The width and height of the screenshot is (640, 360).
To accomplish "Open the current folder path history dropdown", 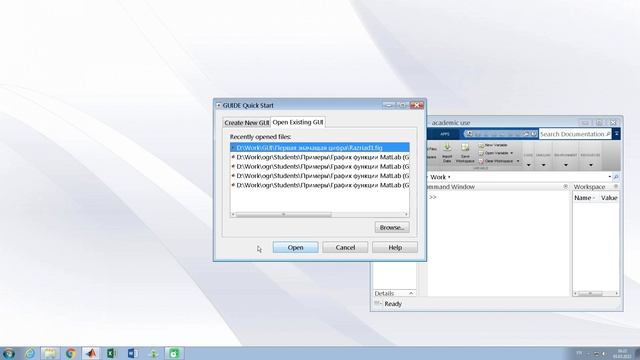I will (609, 177).
